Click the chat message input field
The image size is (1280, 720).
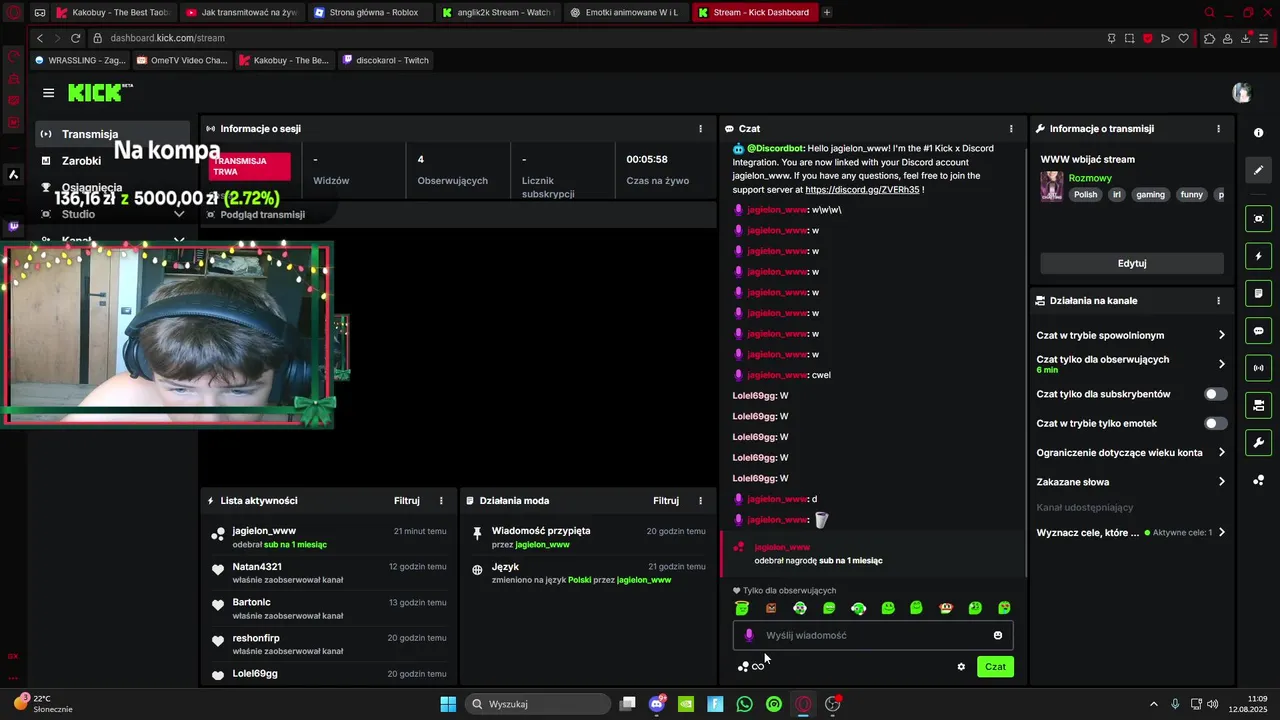(x=873, y=635)
